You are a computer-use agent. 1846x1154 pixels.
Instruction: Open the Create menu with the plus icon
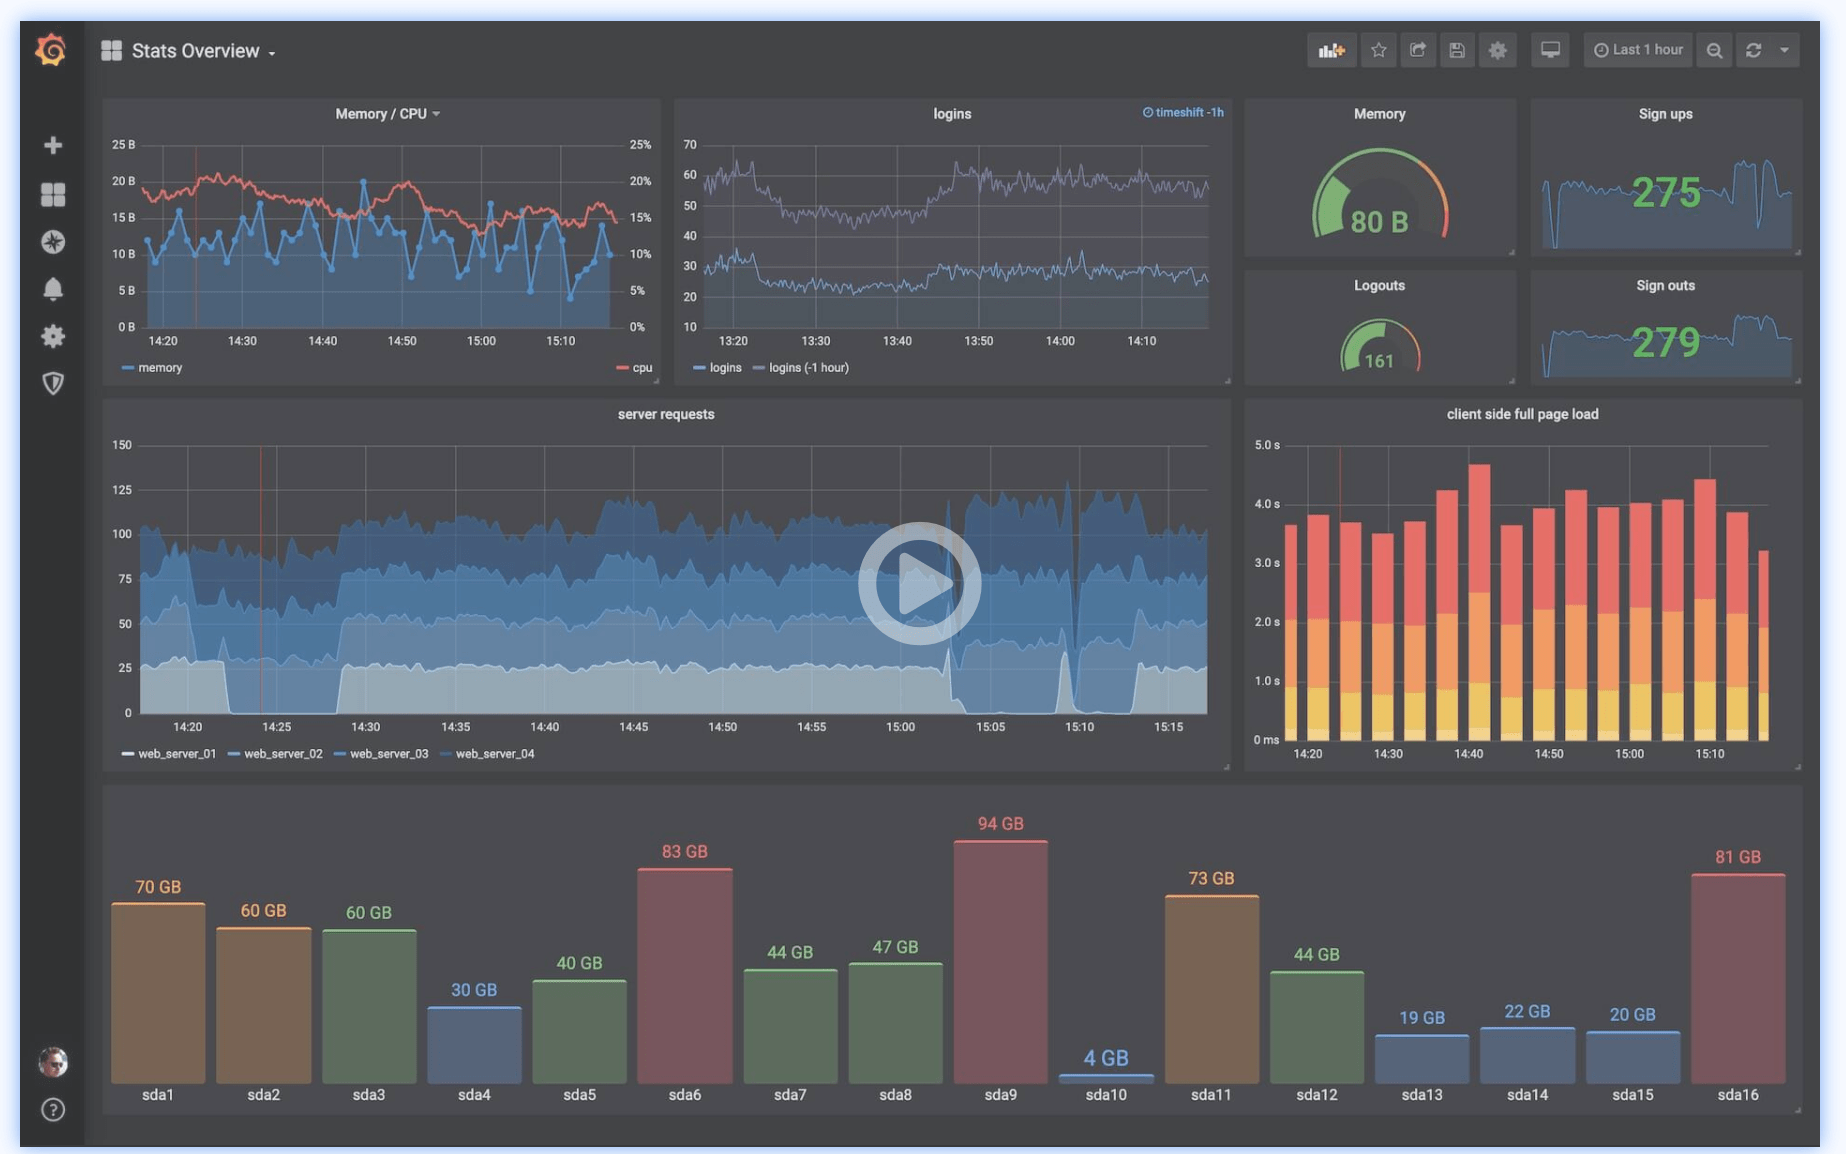click(x=52, y=145)
